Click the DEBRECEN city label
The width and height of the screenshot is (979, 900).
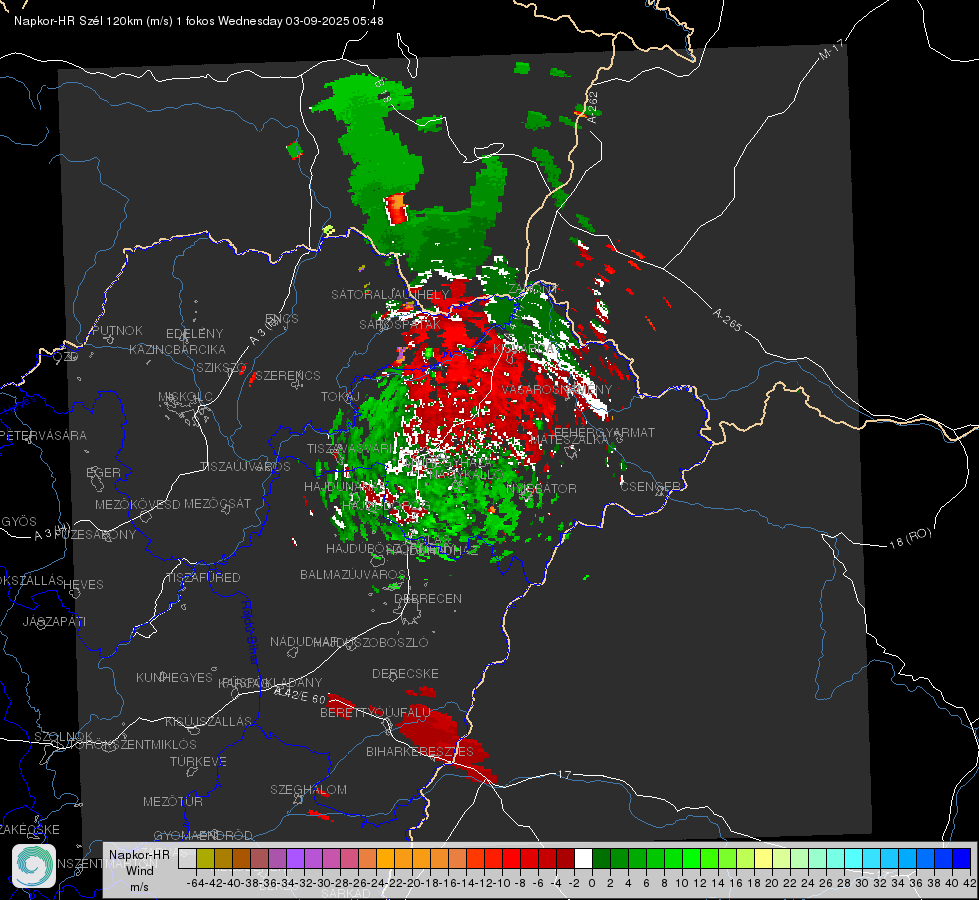[428, 598]
